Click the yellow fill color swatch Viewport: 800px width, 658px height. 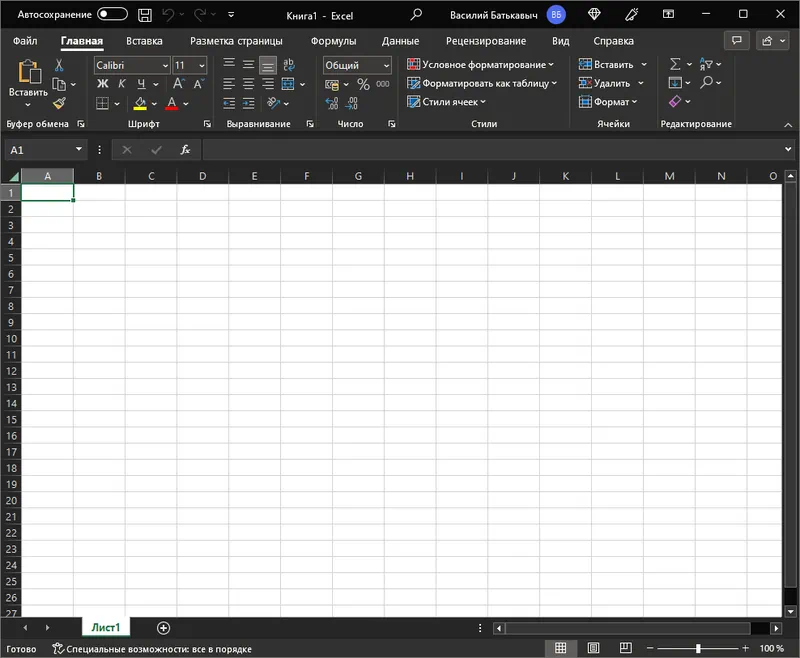[x=140, y=103]
